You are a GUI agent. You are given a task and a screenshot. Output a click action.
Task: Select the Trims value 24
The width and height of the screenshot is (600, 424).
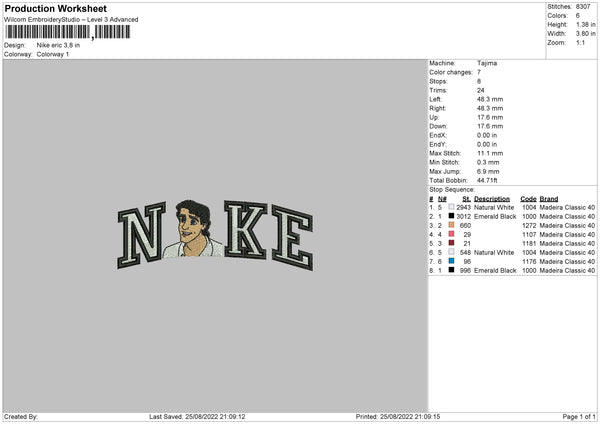click(x=481, y=90)
